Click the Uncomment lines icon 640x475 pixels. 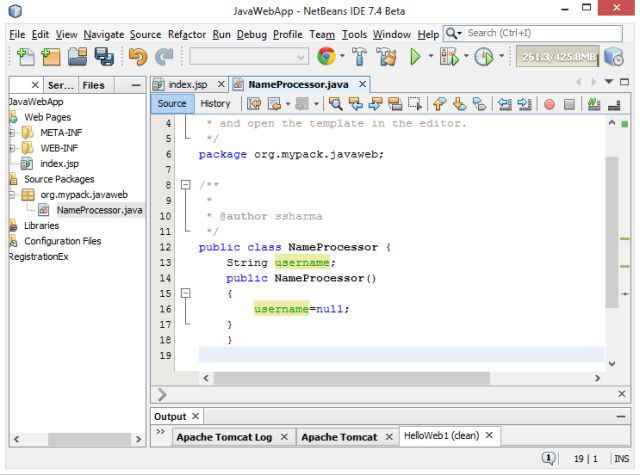614,105
